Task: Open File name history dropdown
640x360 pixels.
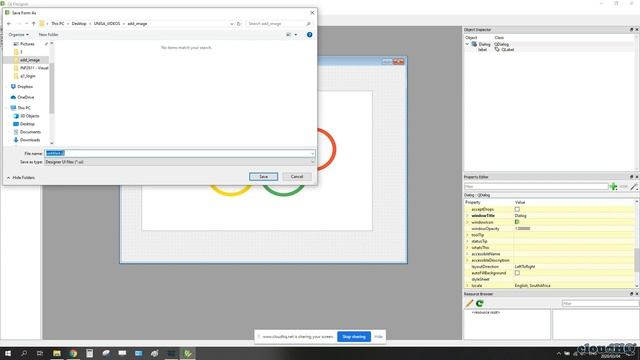Action: tap(312, 153)
